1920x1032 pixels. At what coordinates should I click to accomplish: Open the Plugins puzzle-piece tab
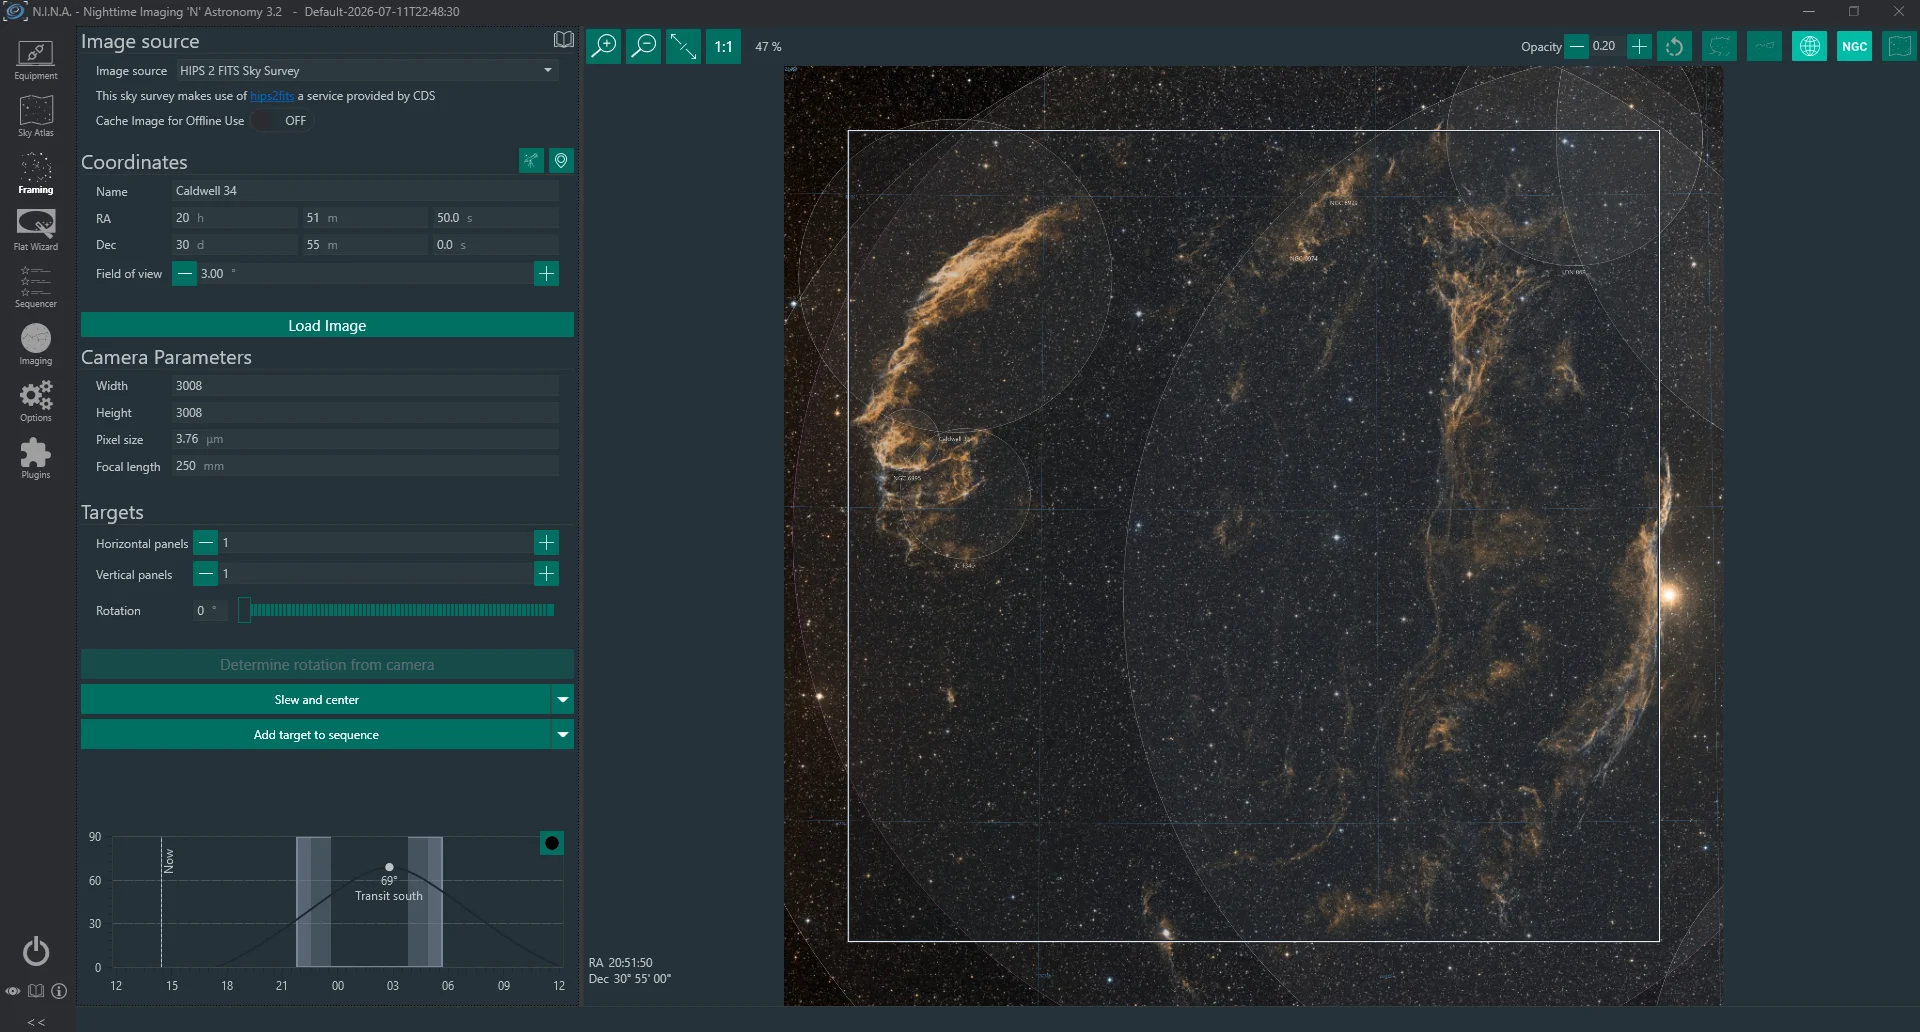click(x=36, y=459)
